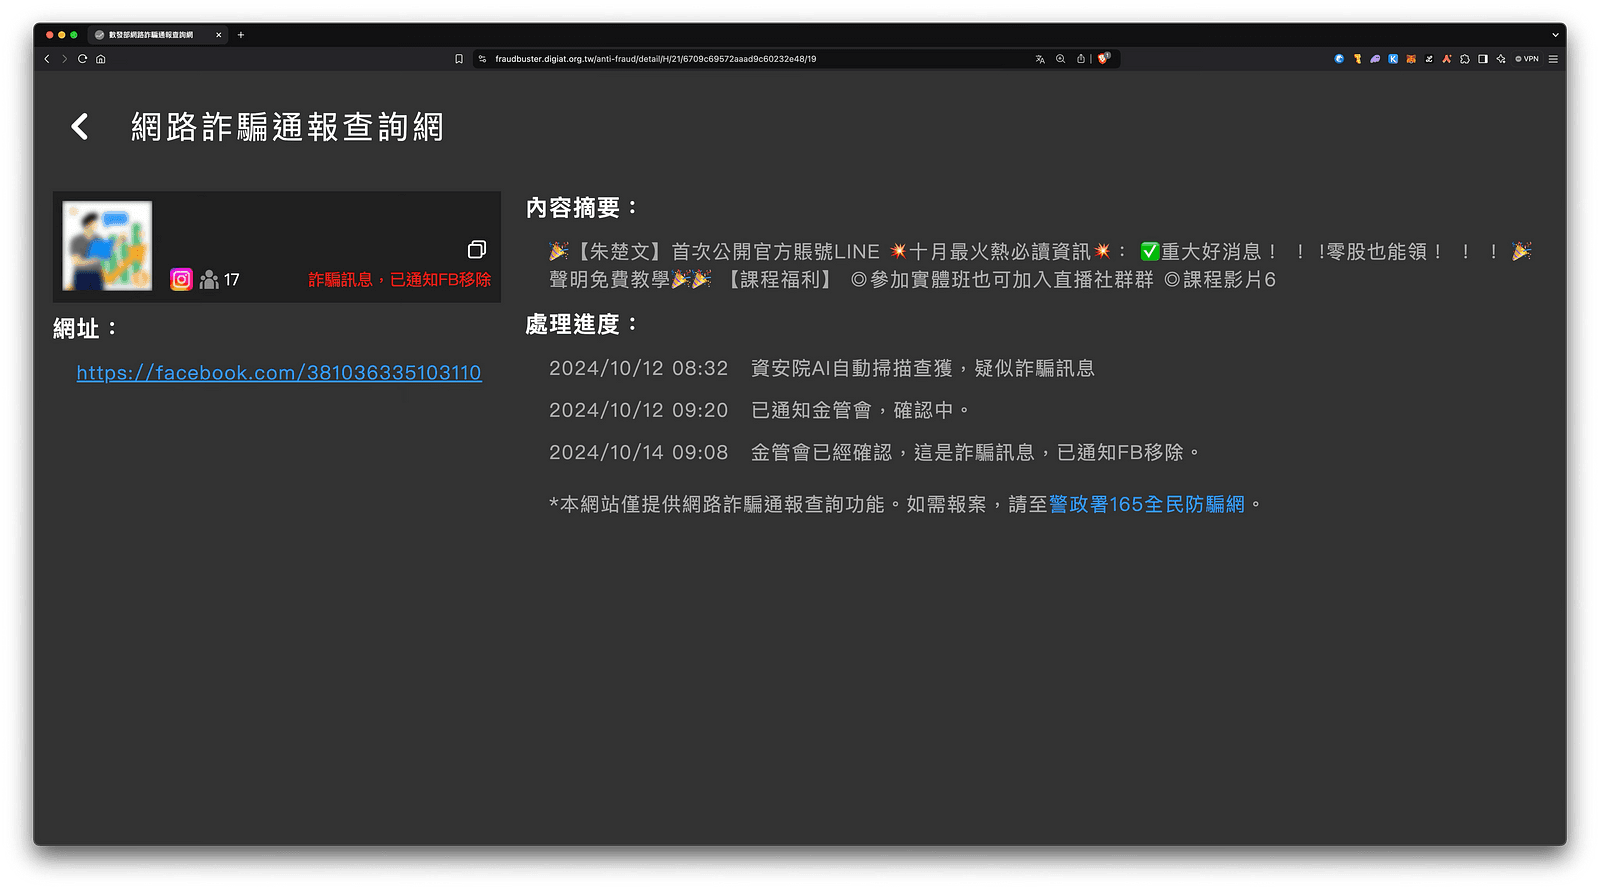Open the puzzle-piece extensions menu
Screen dimensions: 1600x890
[x=1465, y=59]
